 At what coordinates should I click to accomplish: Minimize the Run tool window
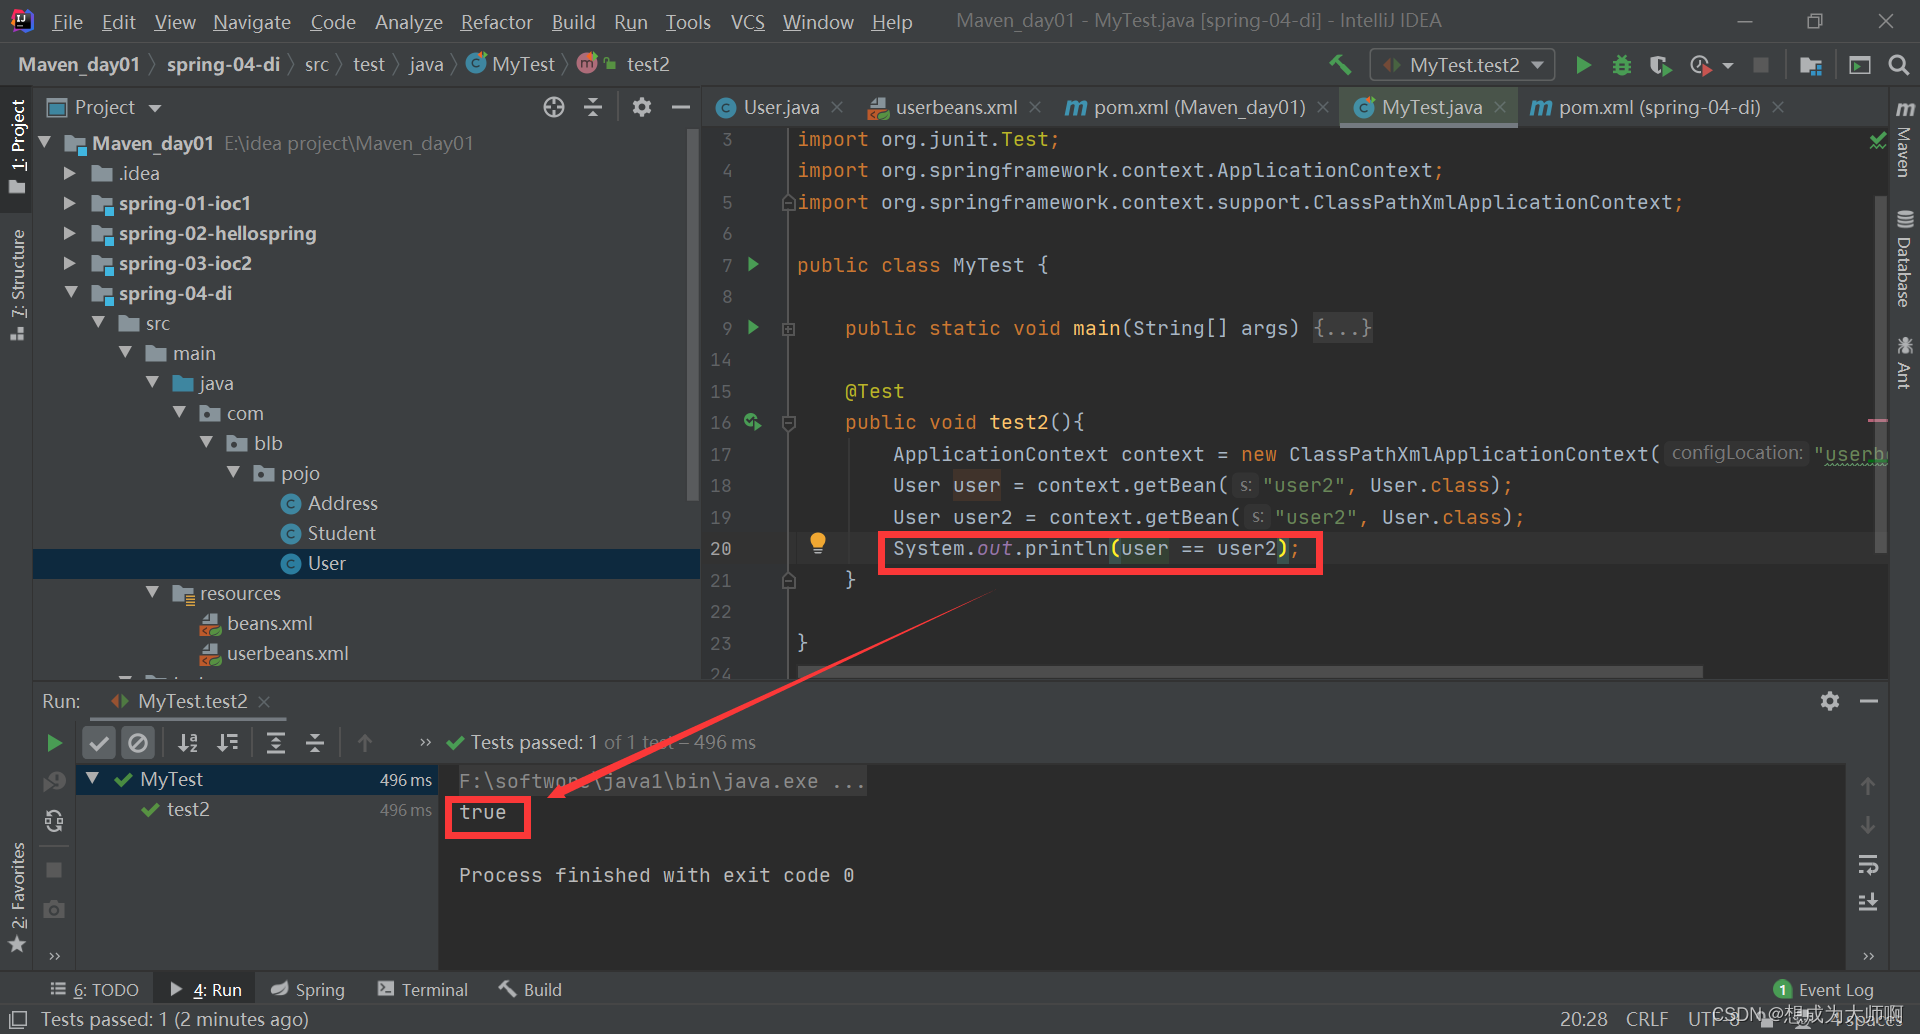coord(1869,701)
